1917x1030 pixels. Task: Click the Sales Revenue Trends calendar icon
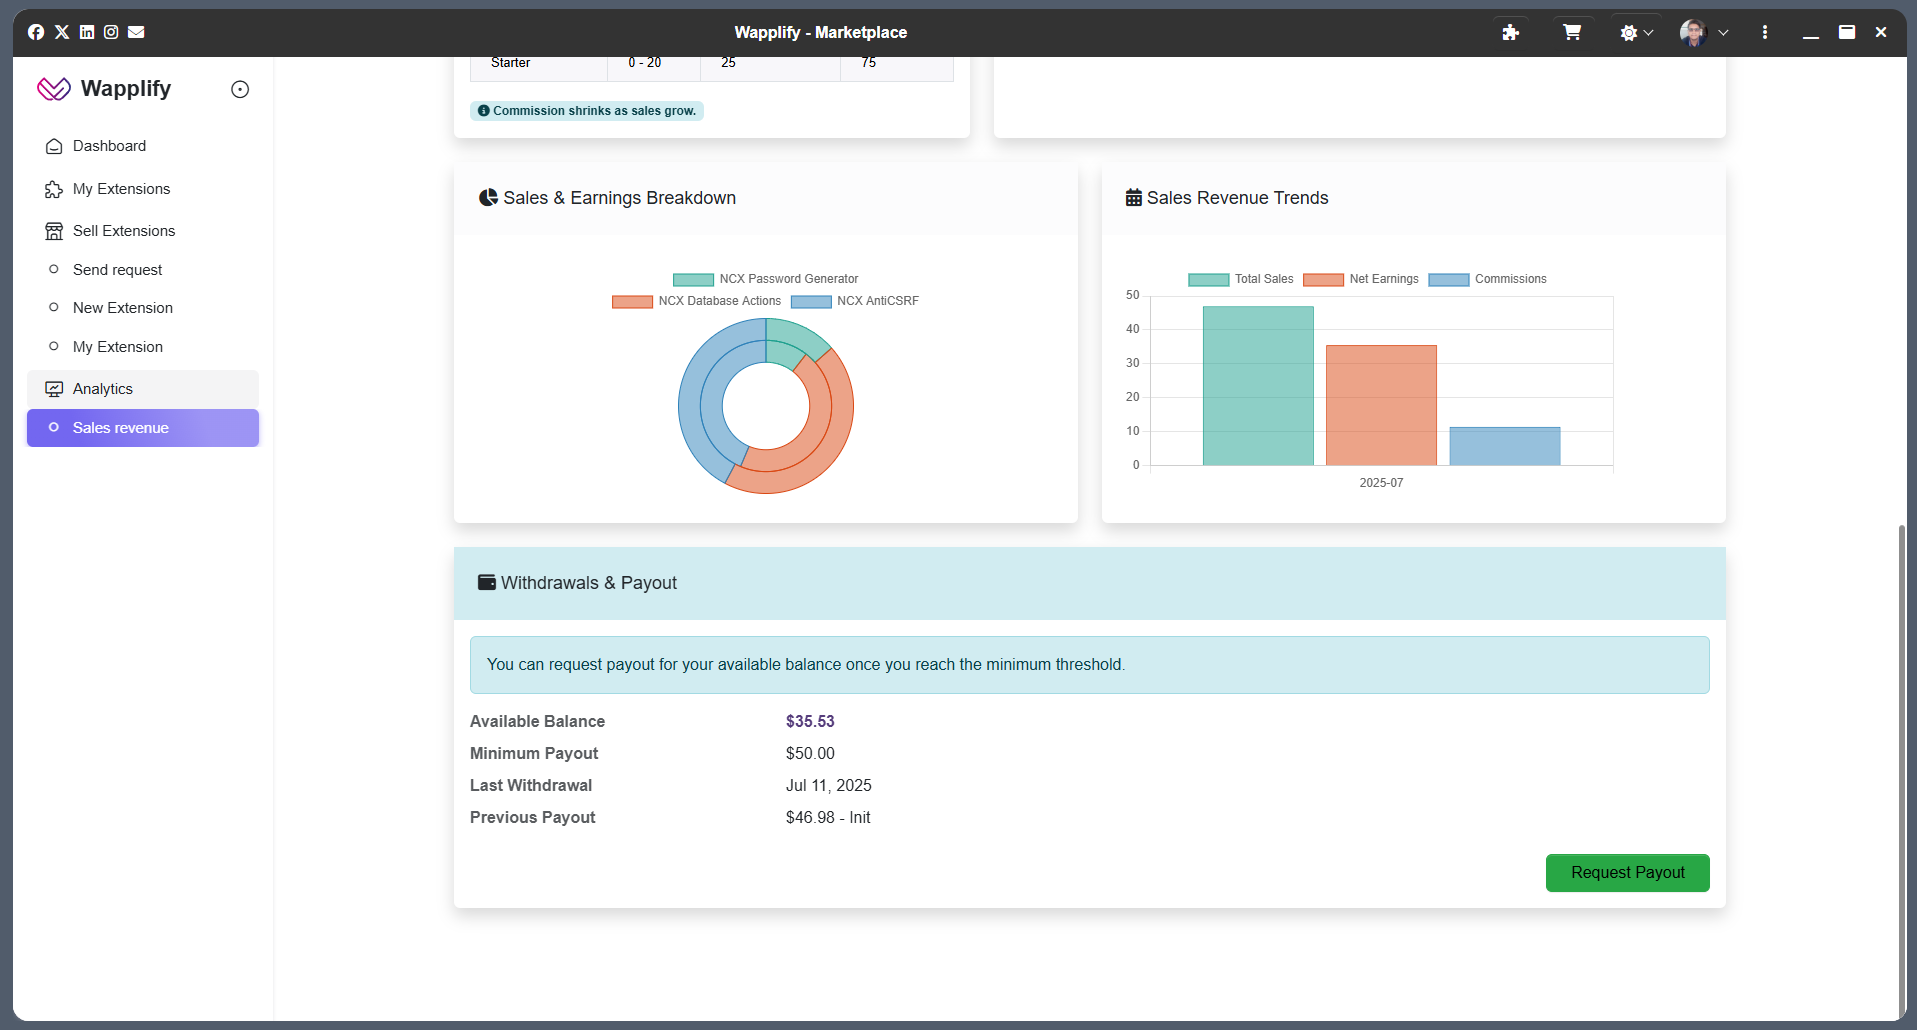coord(1134,198)
